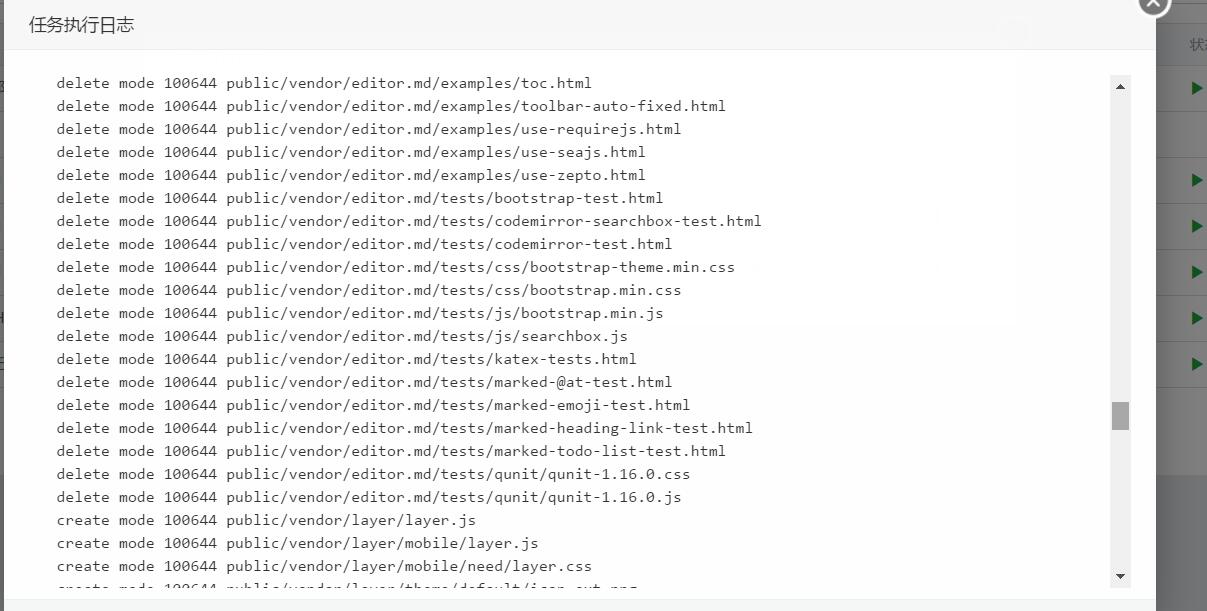1207x611 pixels.
Task: Click the log scrollbar thumb
Action: click(1120, 416)
